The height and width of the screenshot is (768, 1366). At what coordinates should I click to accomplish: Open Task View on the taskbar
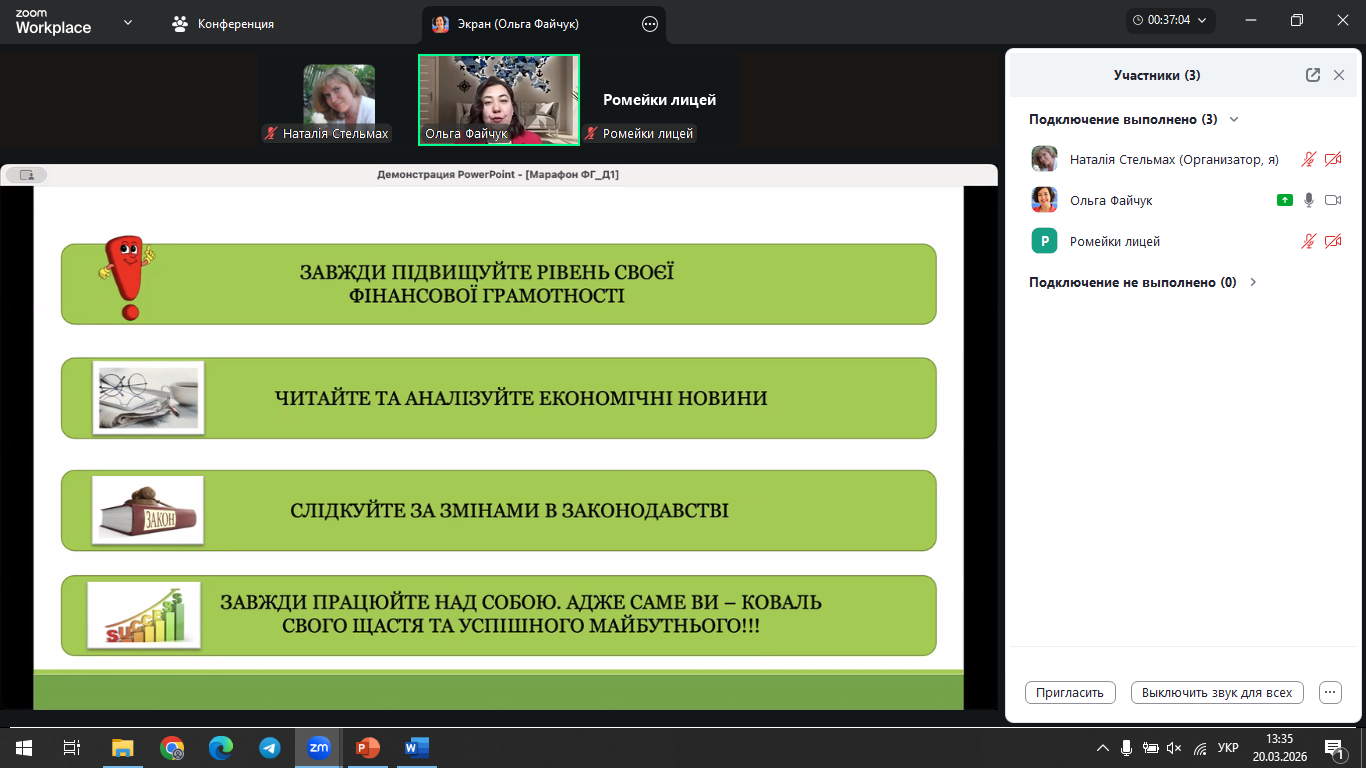tap(71, 747)
